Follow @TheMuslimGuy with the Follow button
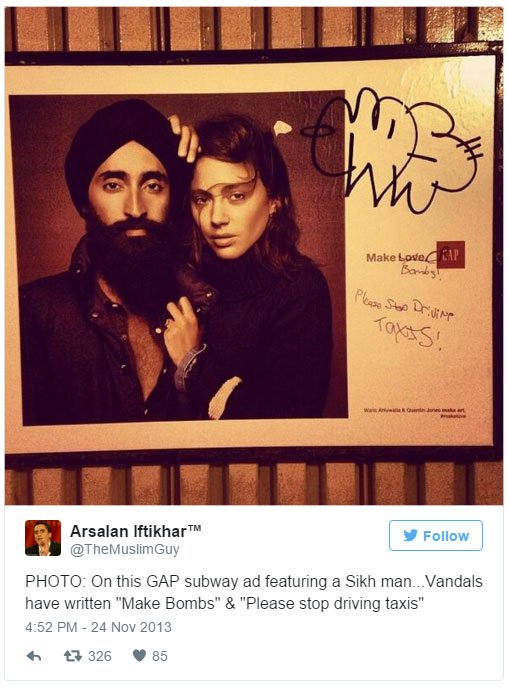Screen dimensions: 508x687 pyautogui.click(x=436, y=535)
